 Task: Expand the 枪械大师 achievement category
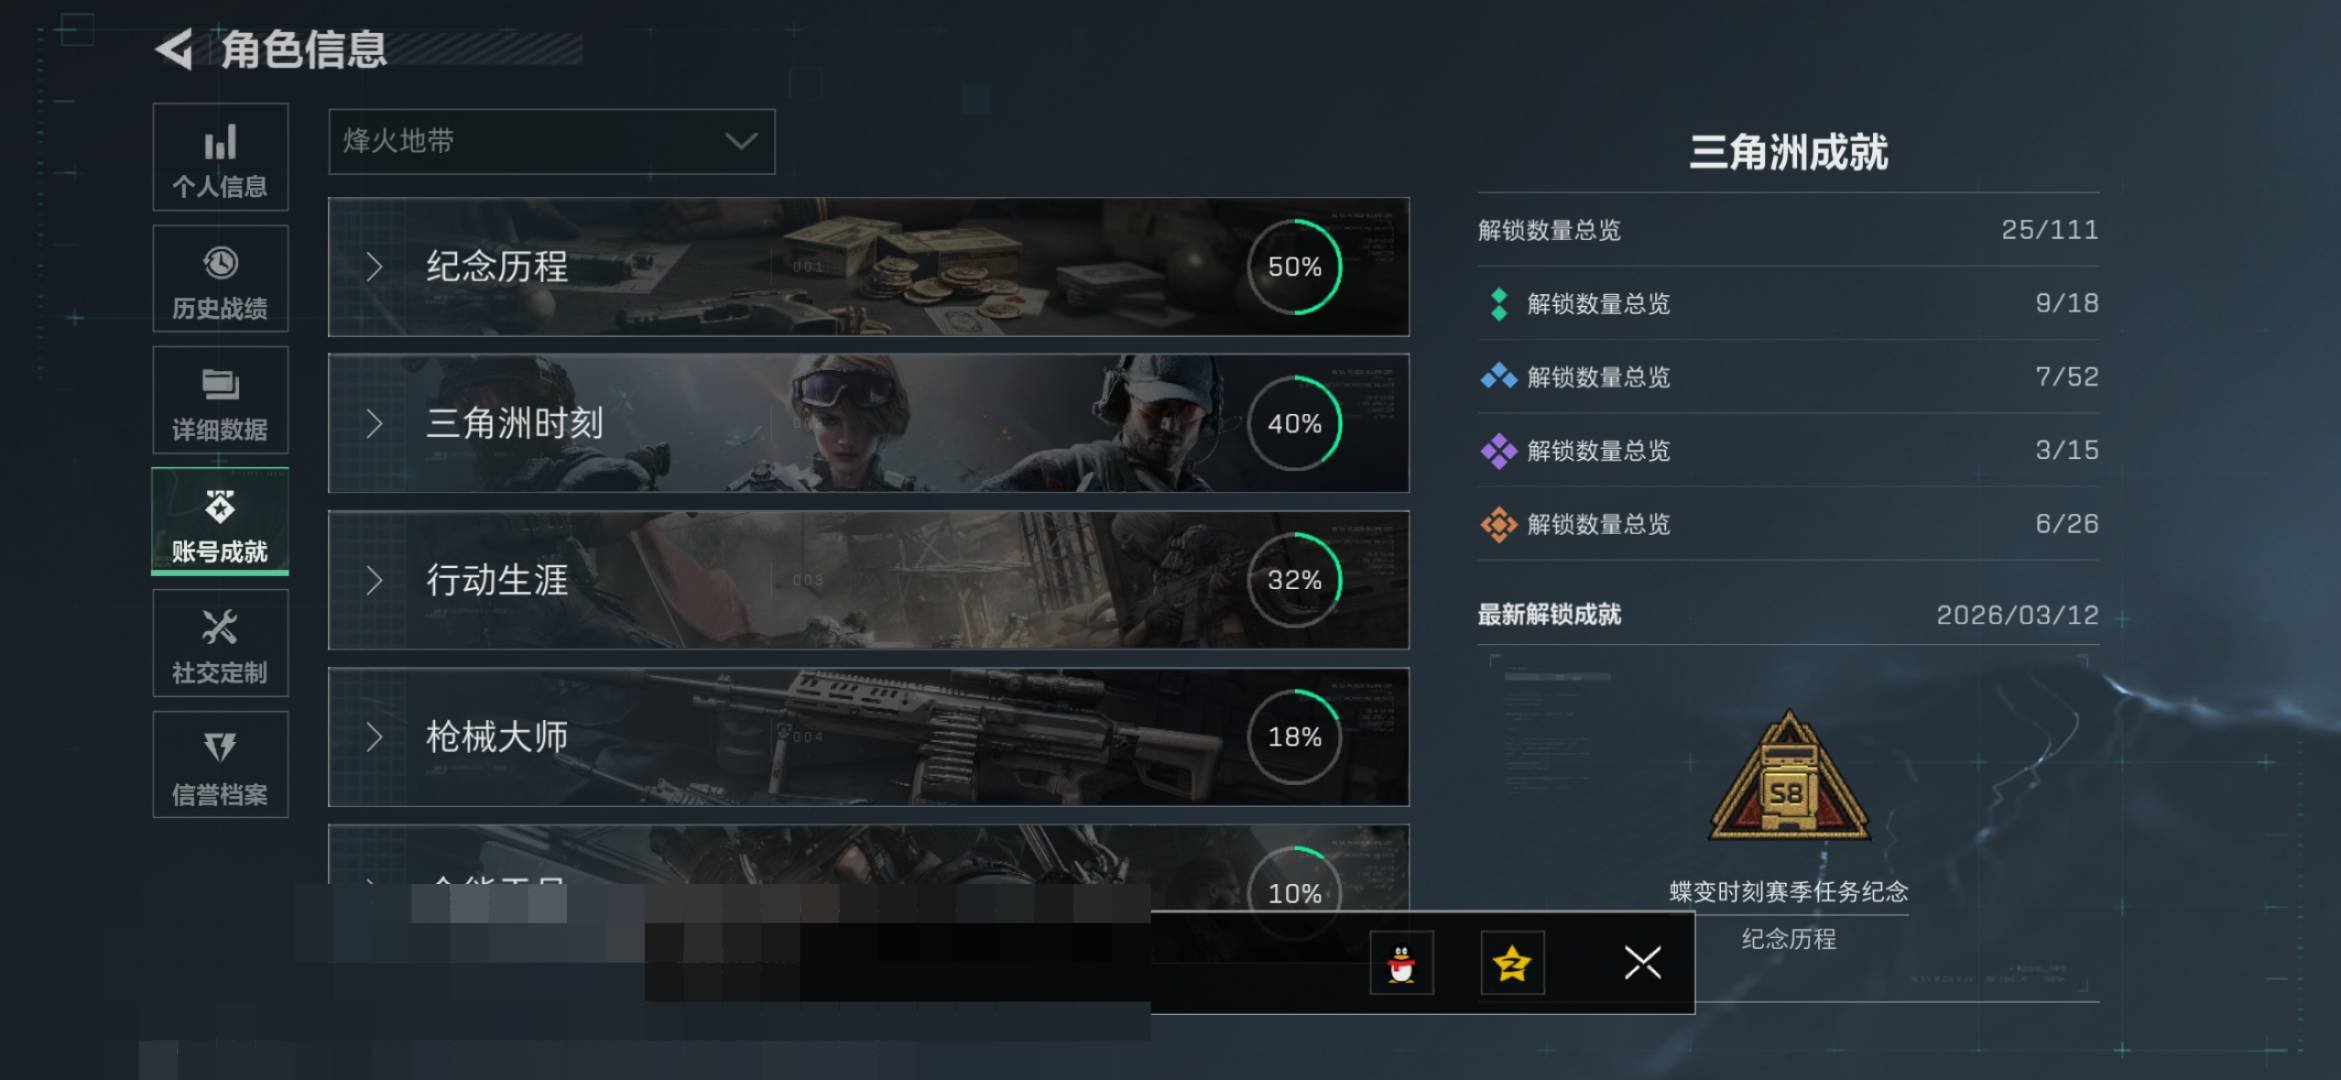coord(868,737)
